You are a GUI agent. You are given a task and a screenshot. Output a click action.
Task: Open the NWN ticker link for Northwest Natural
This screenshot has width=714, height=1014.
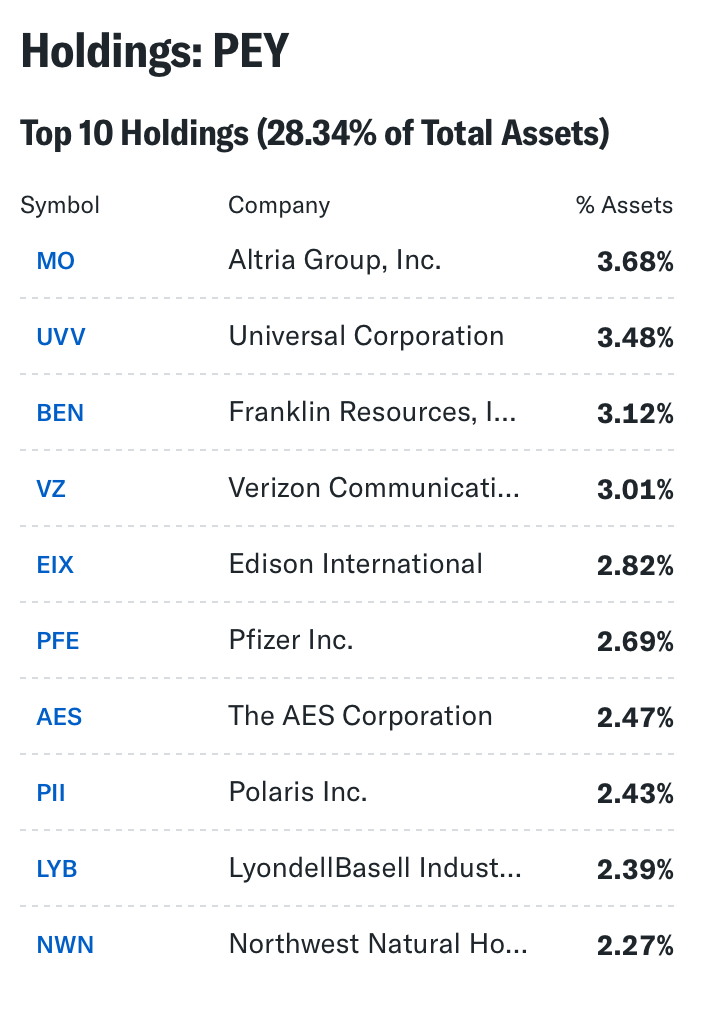65,945
